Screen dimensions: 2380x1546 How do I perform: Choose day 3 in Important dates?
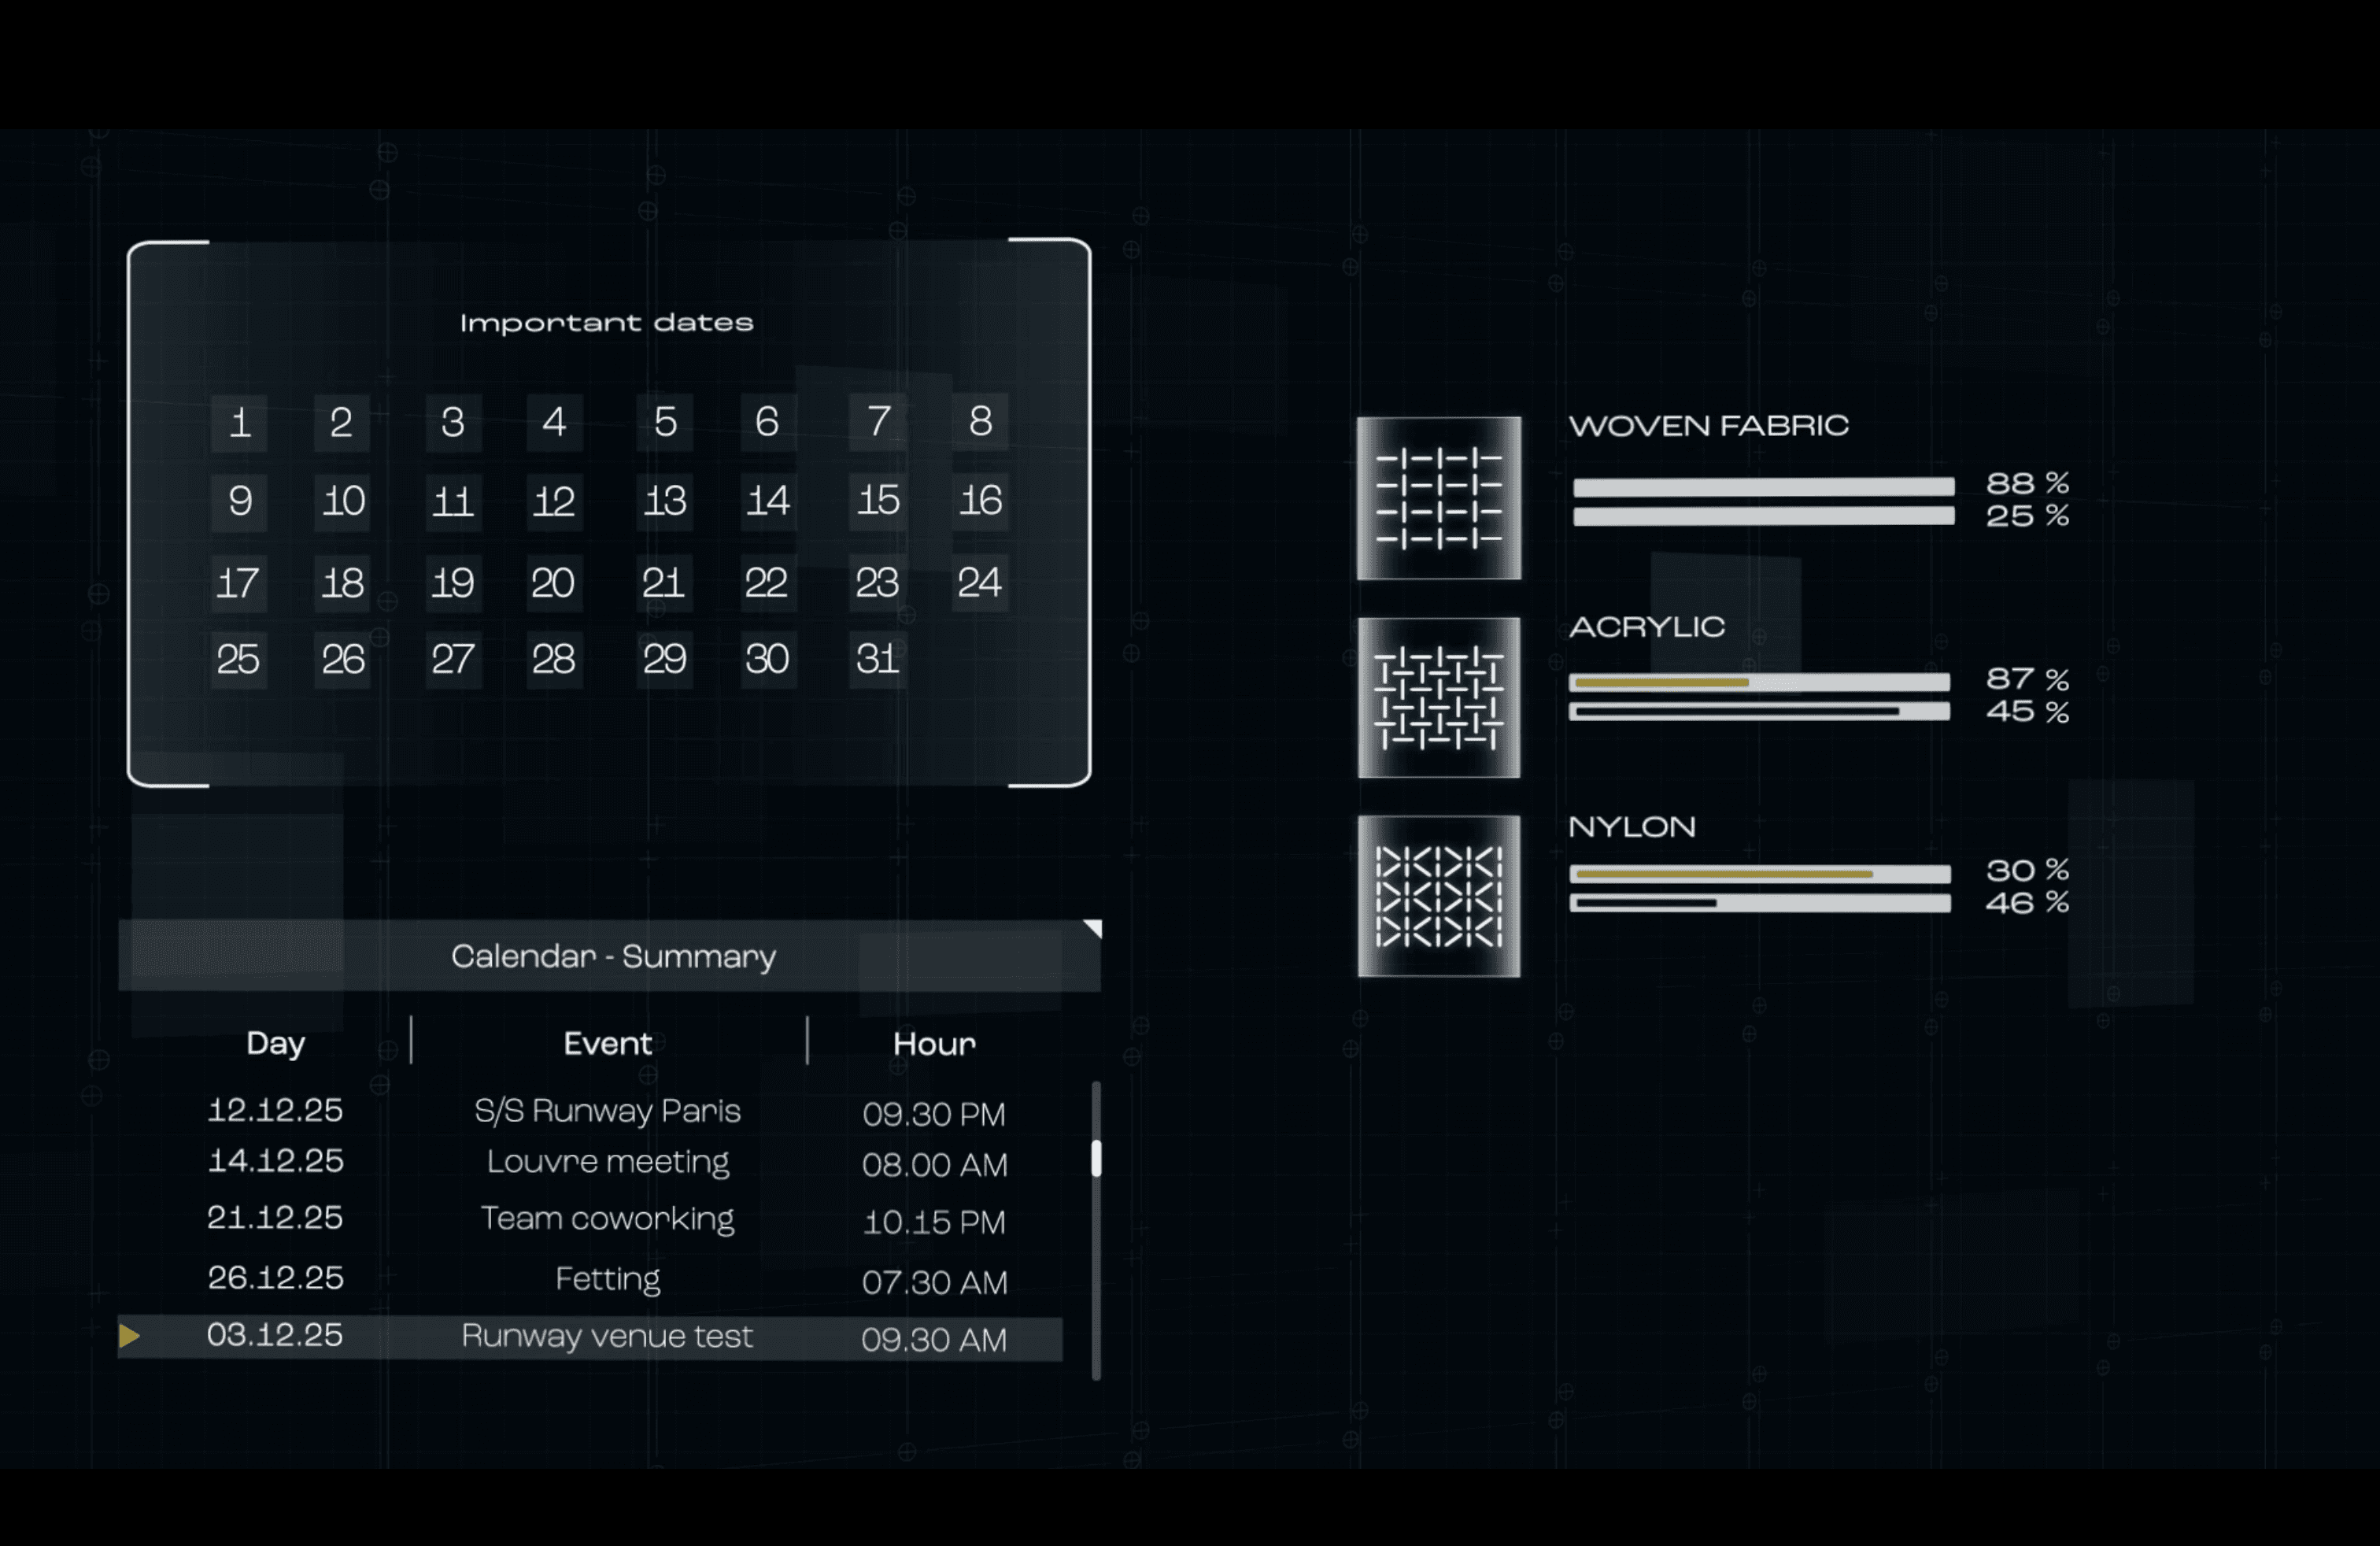pos(453,422)
